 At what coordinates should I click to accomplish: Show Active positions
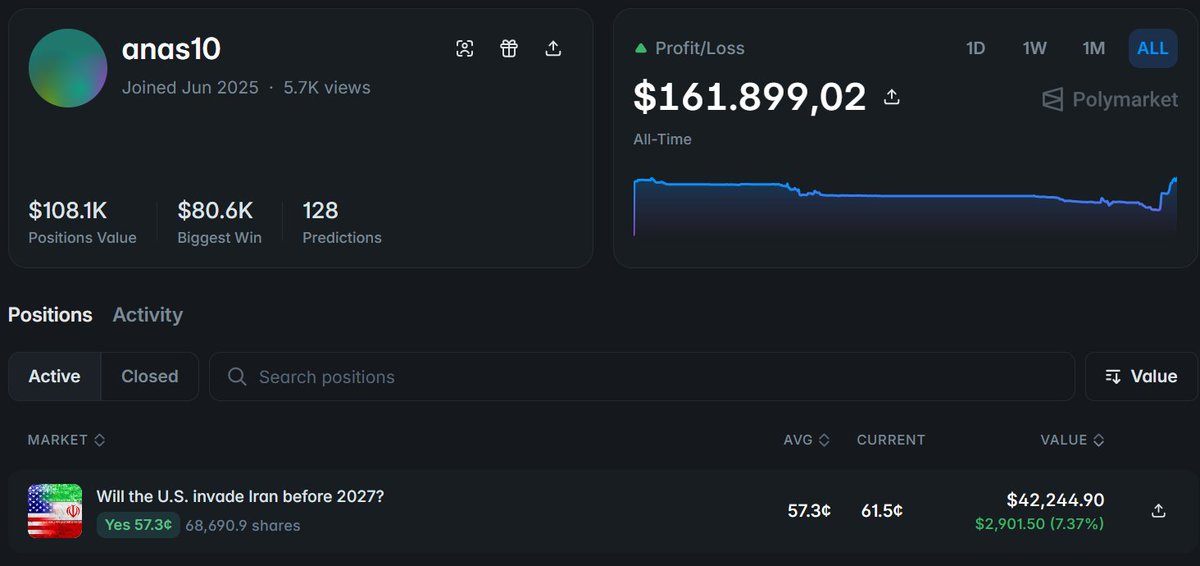(54, 377)
